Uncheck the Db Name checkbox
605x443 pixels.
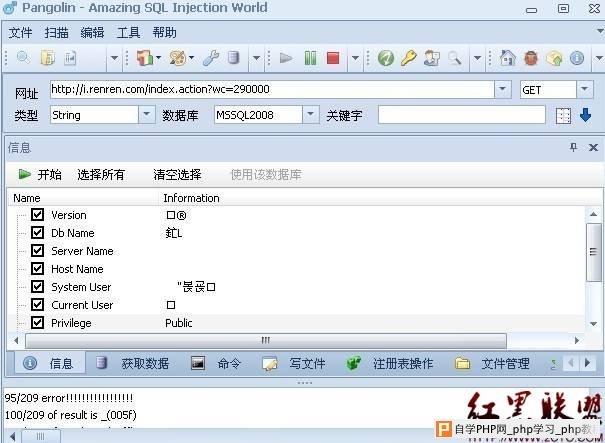[37, 233]
